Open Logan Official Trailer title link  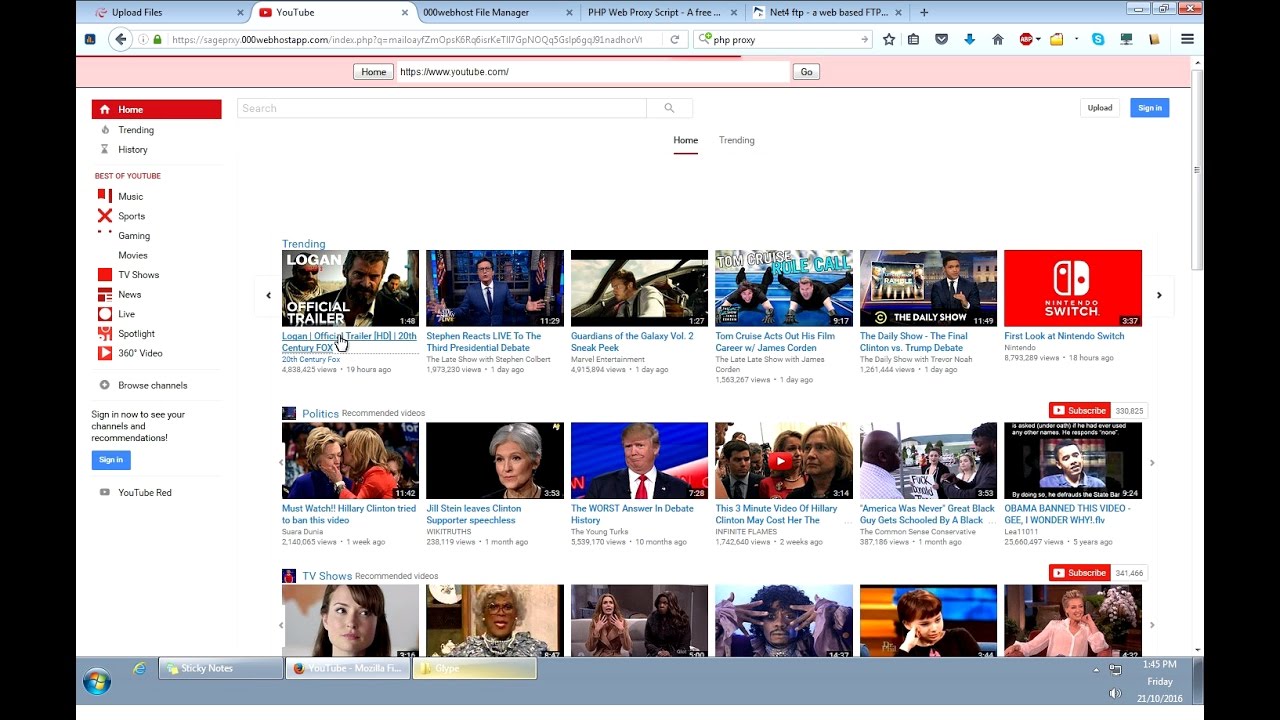pos(349,342)
